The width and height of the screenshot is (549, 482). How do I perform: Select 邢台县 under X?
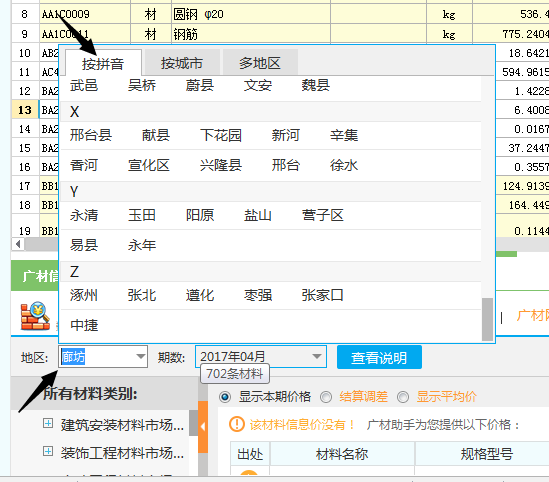pyautogui.click(x=91, y=135)
